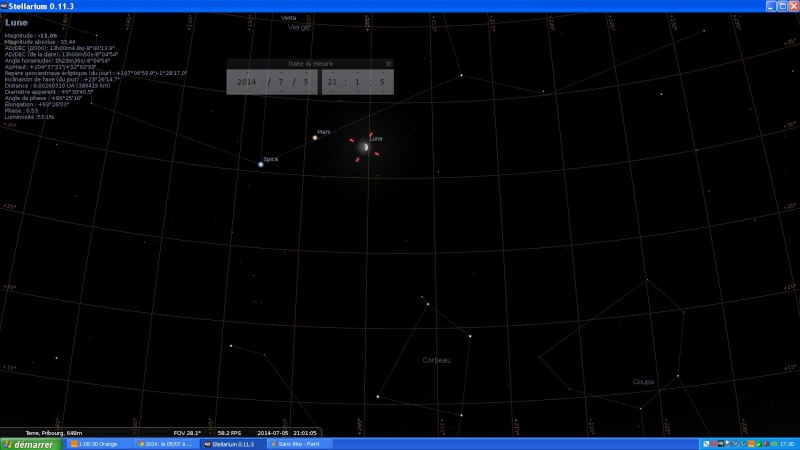The width and height of the screenshot is (800, 450).
Task: Click the Vesta label at the top
Action: point(288,18)
